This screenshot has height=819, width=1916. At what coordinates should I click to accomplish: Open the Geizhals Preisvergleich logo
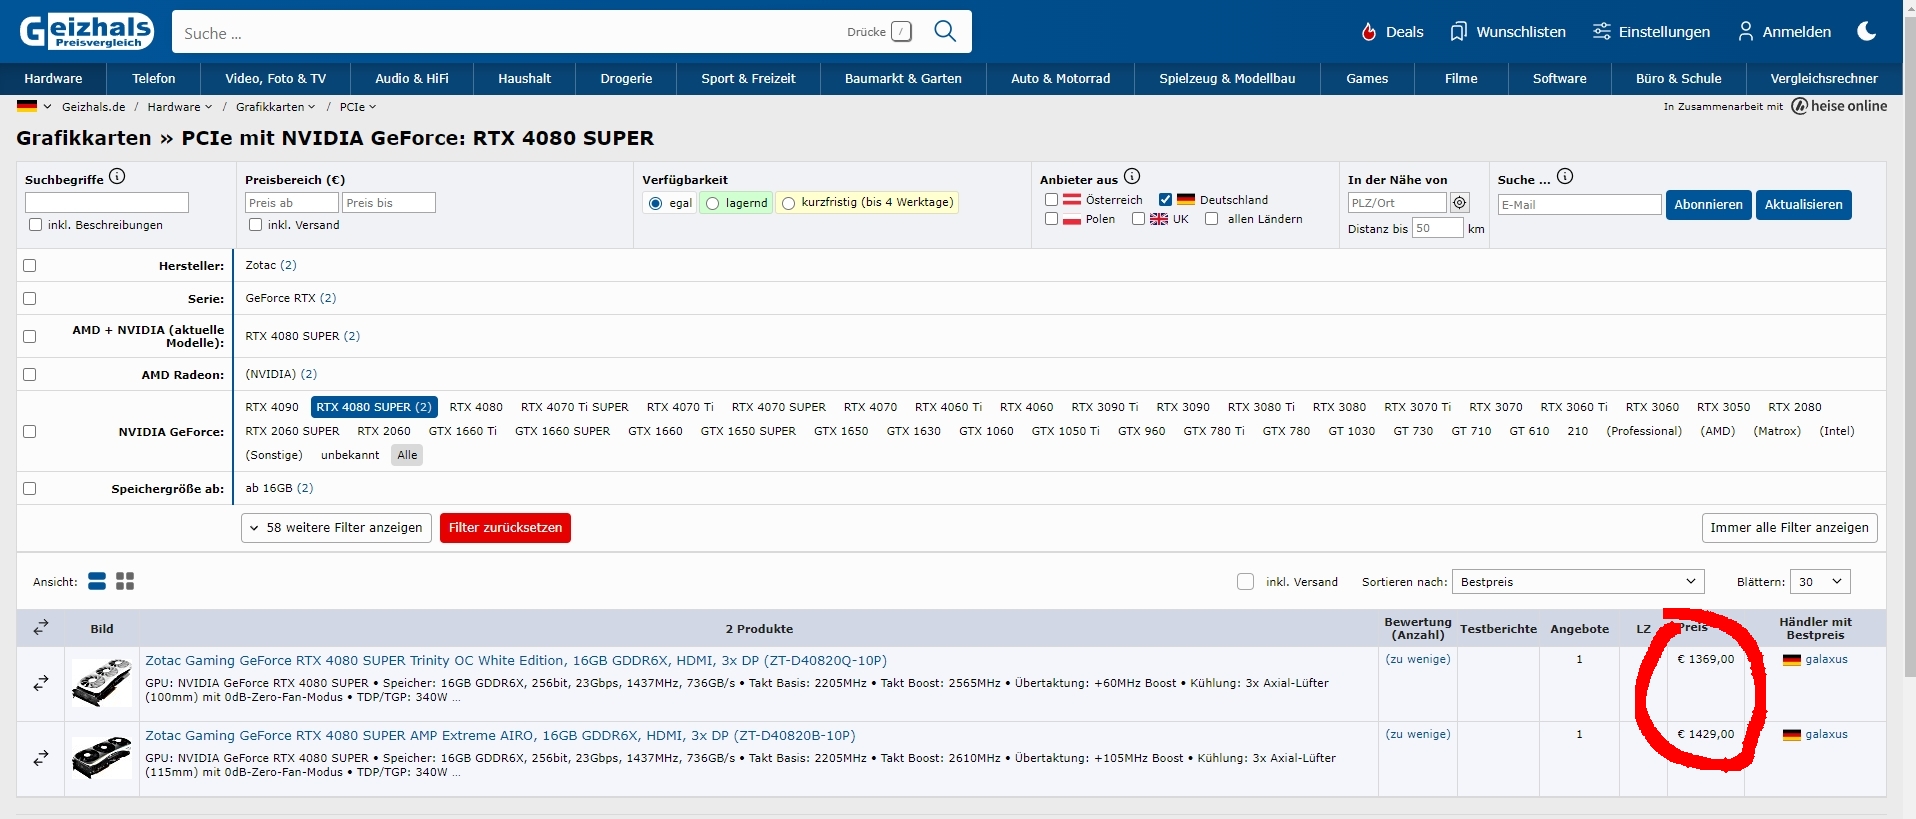[87, 31]
